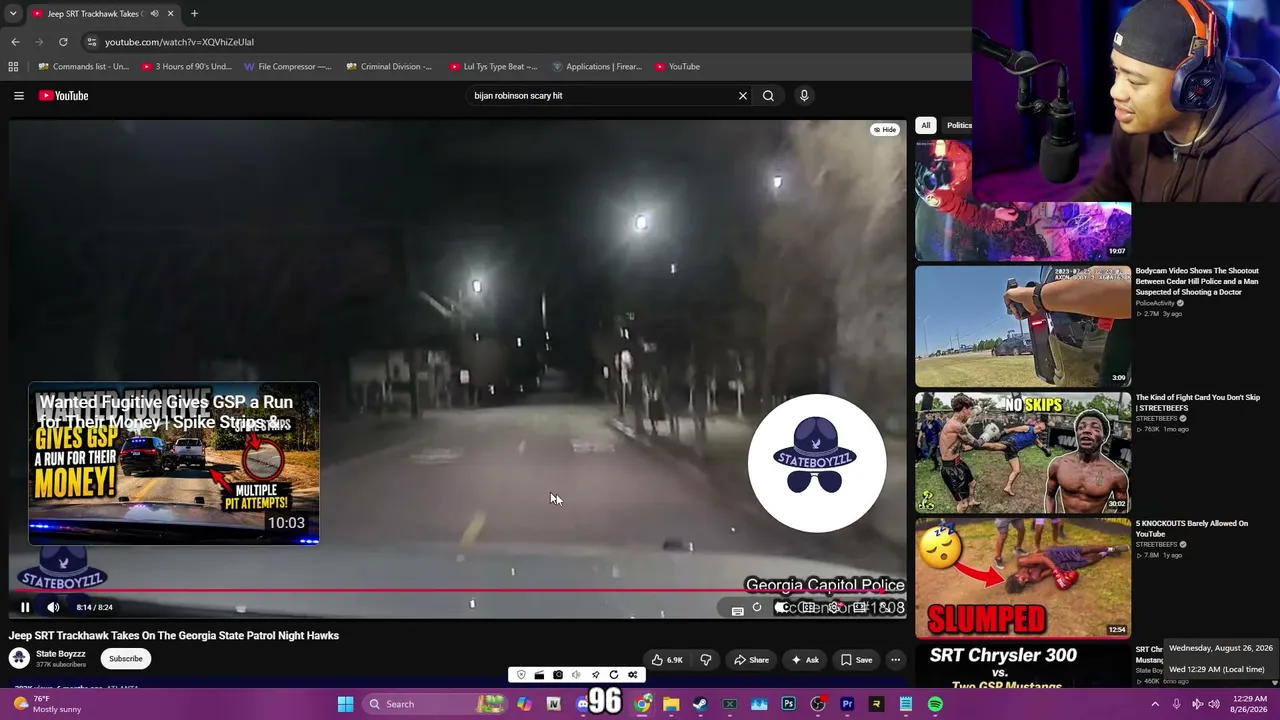Open the Lul Tys Type Beat bookmark
The image size is (1280, 720).
[493, 67]
